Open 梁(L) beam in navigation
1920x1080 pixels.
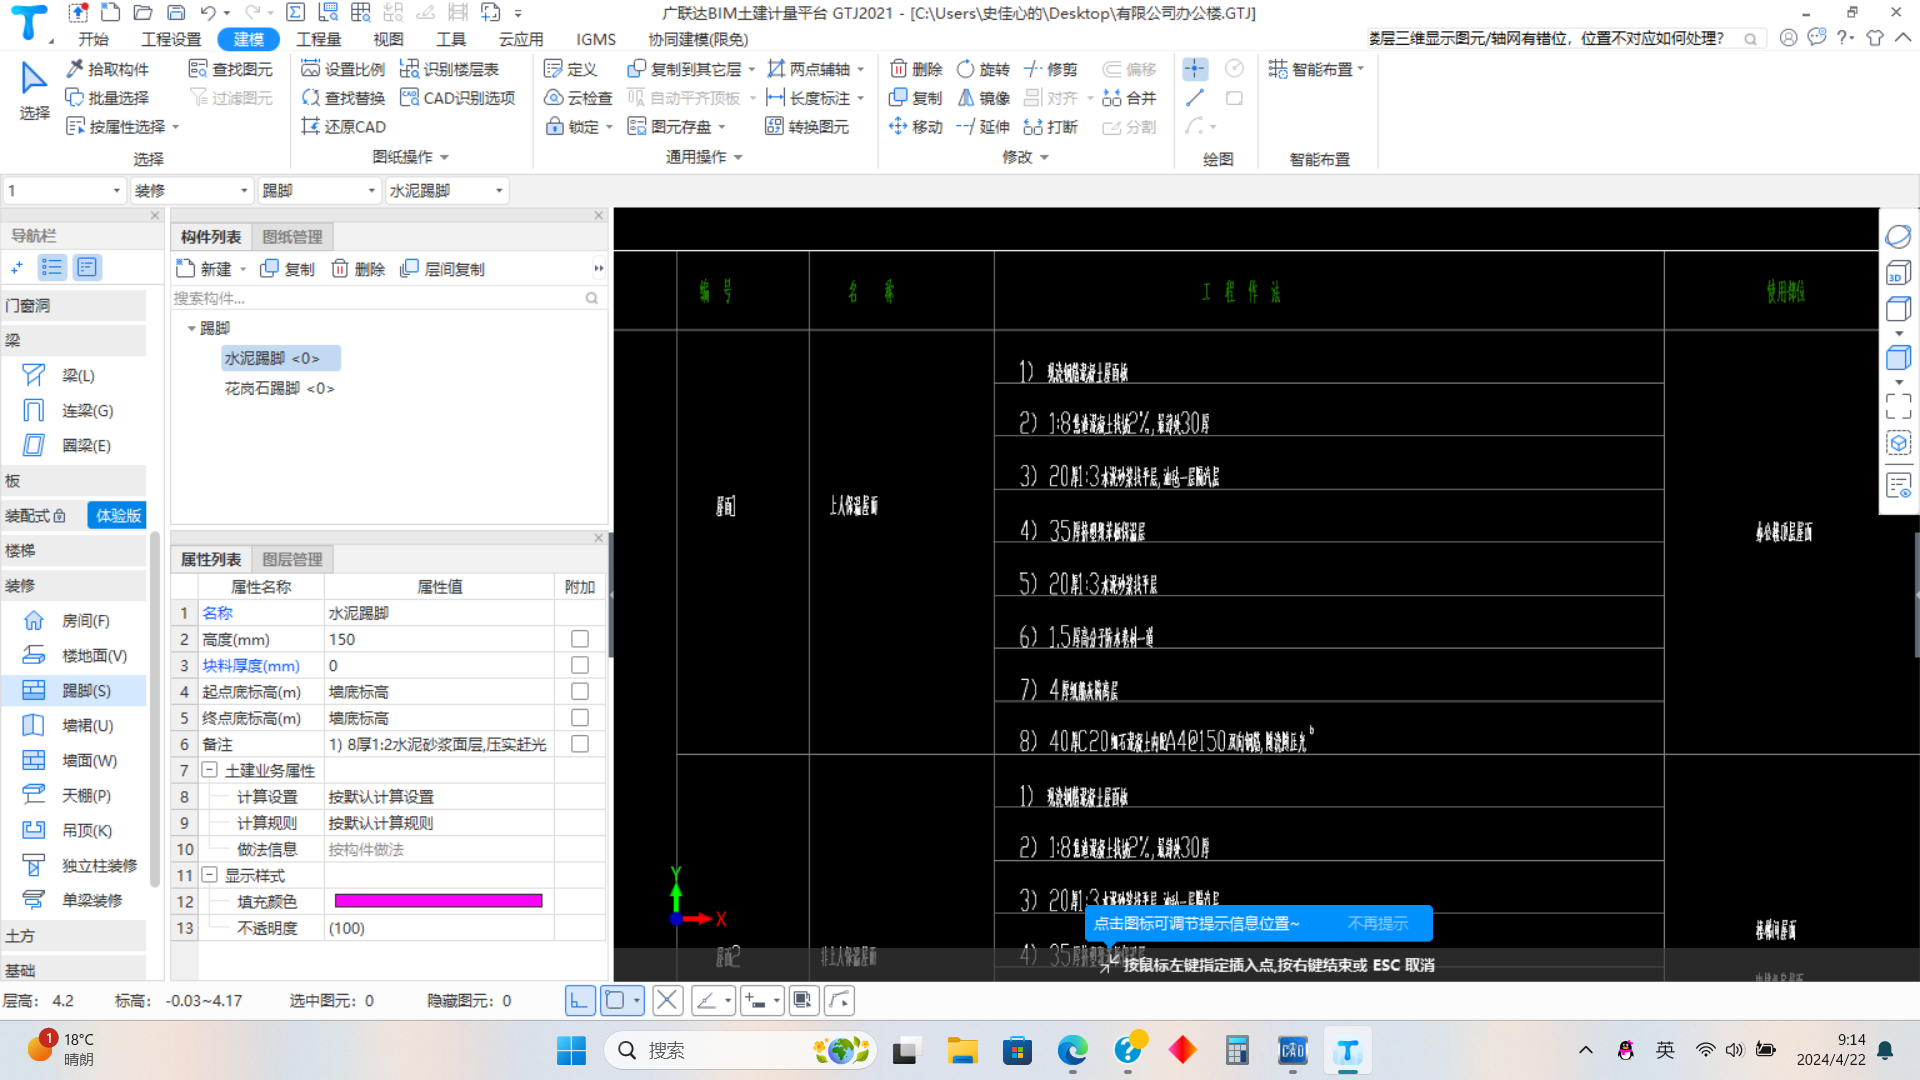click(x=73, y=376)
